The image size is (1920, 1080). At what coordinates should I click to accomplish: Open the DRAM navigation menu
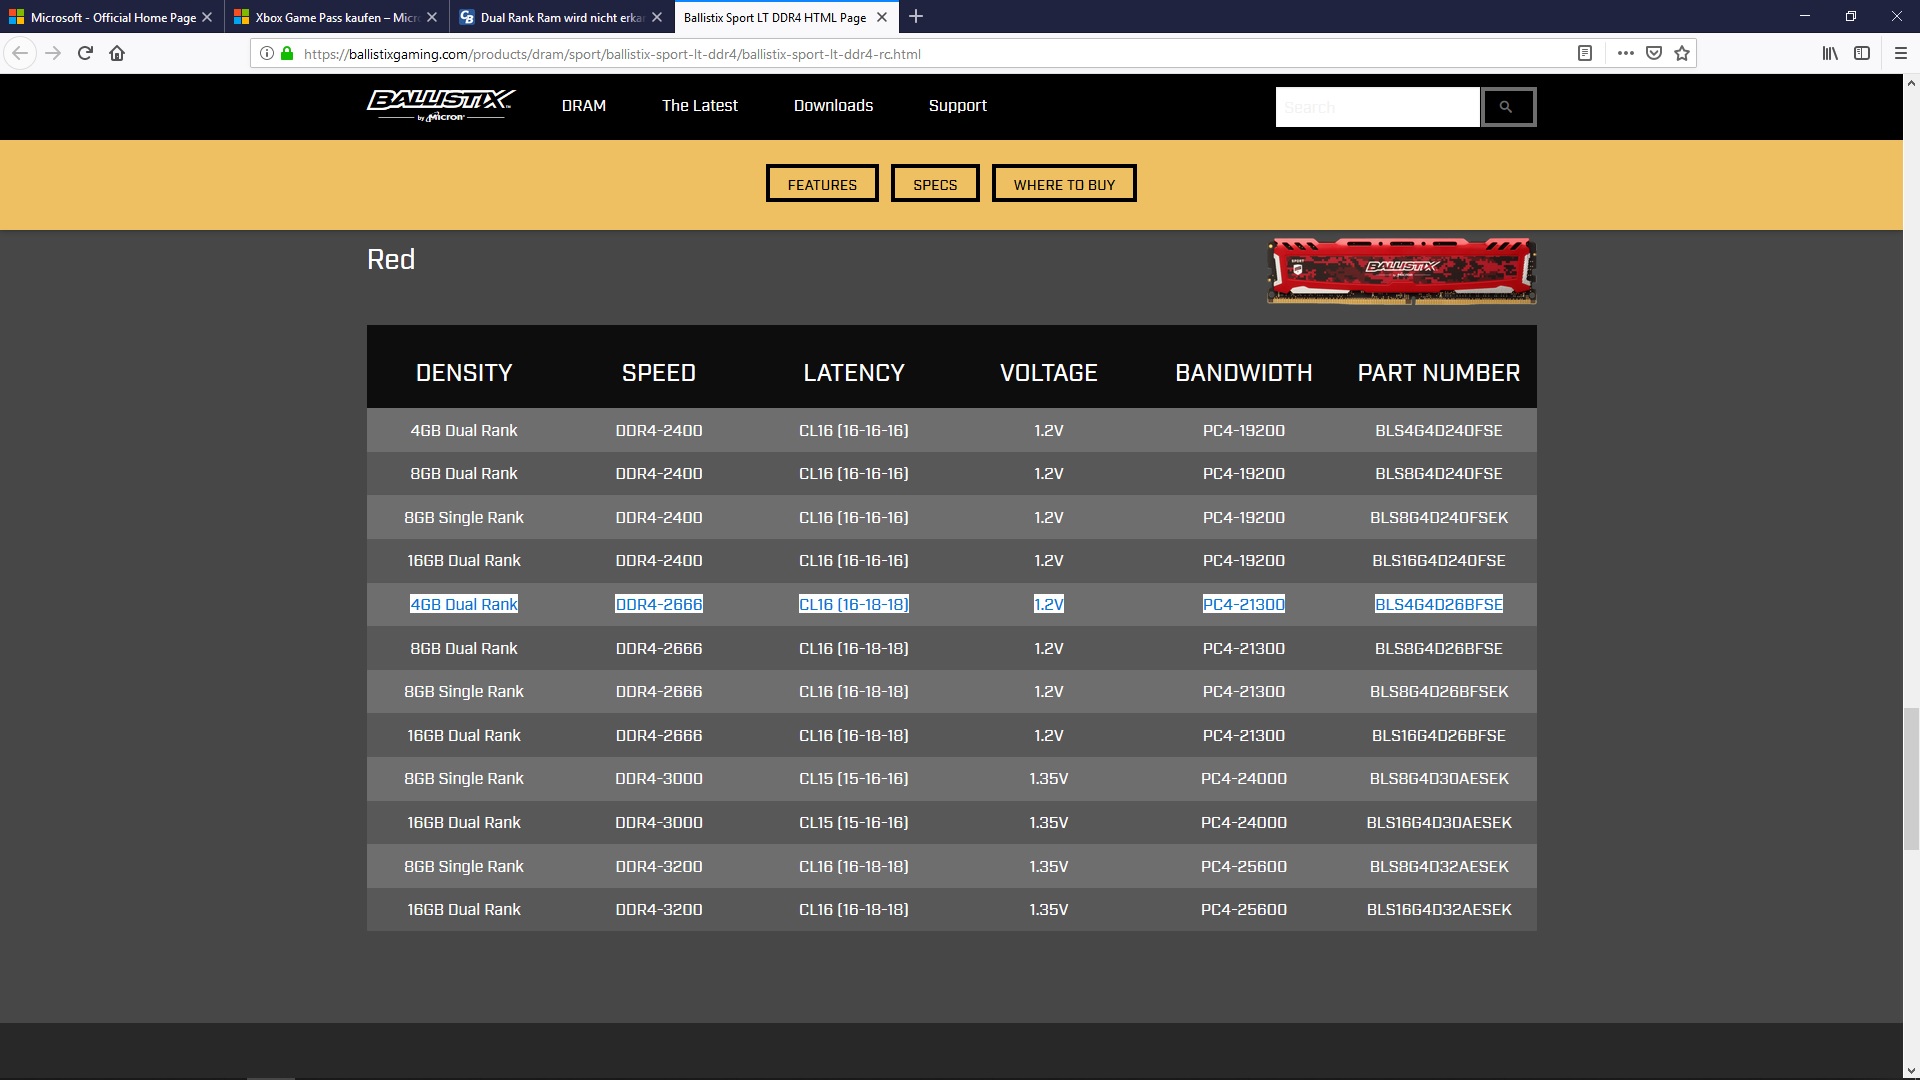coord(583,106)
